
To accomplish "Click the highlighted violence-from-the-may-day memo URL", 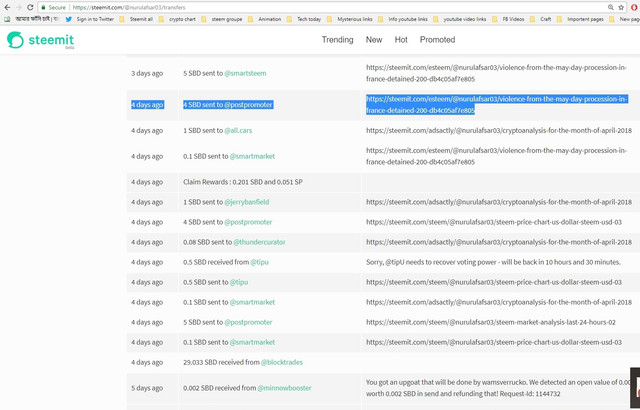I will coord(496,105).
